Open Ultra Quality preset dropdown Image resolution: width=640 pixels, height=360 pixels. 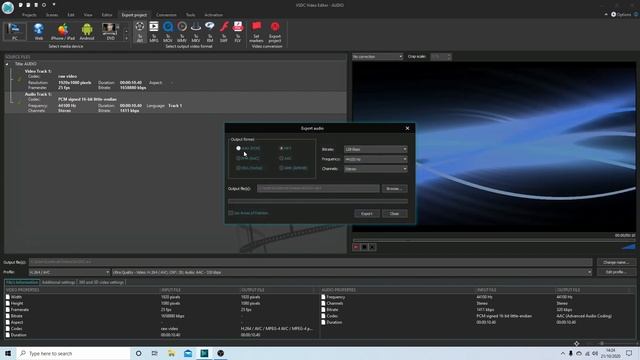352,272
